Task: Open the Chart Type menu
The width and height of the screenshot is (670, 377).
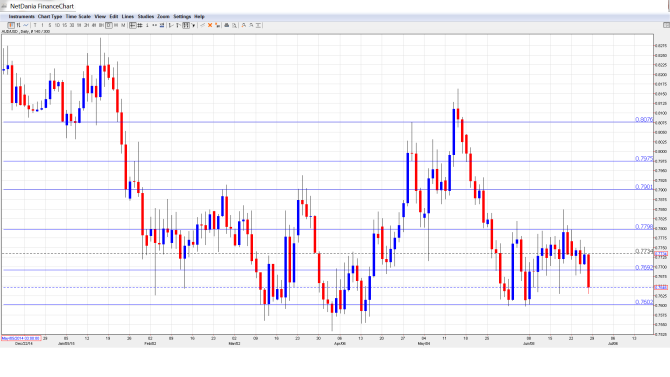Action: [50, 16]
